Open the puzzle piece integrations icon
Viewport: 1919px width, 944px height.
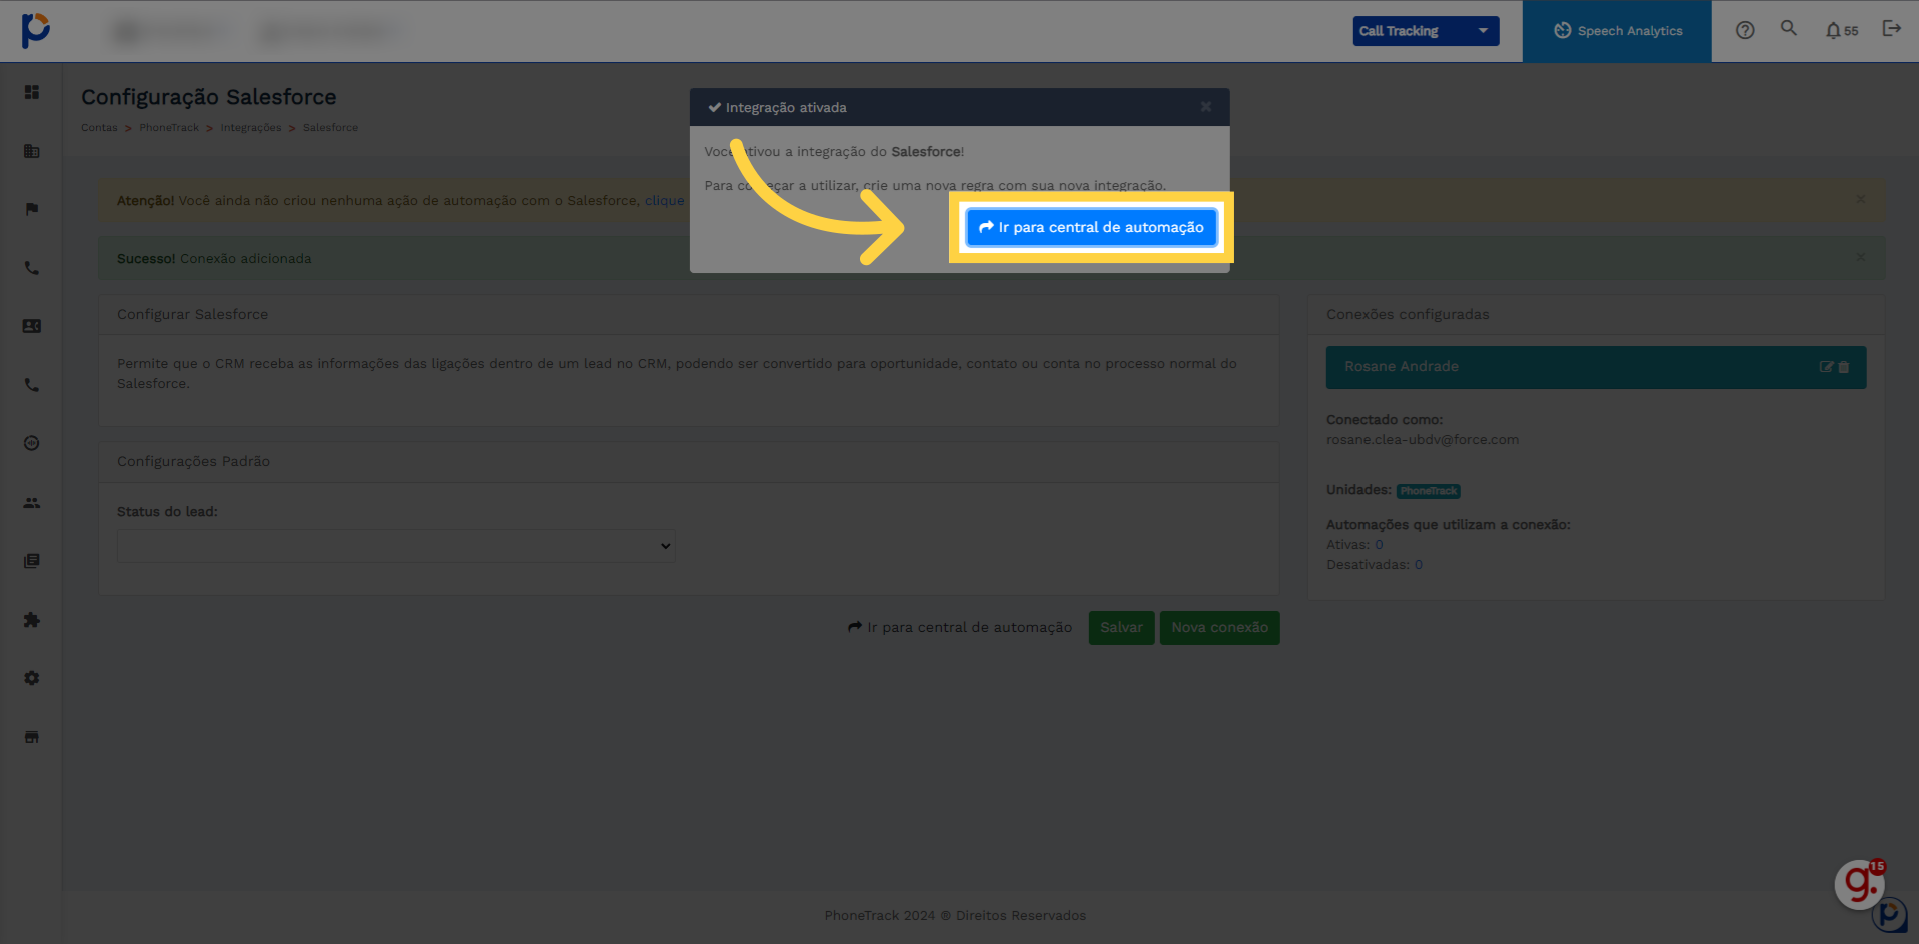pyautogui.click(x=32, y=620)
